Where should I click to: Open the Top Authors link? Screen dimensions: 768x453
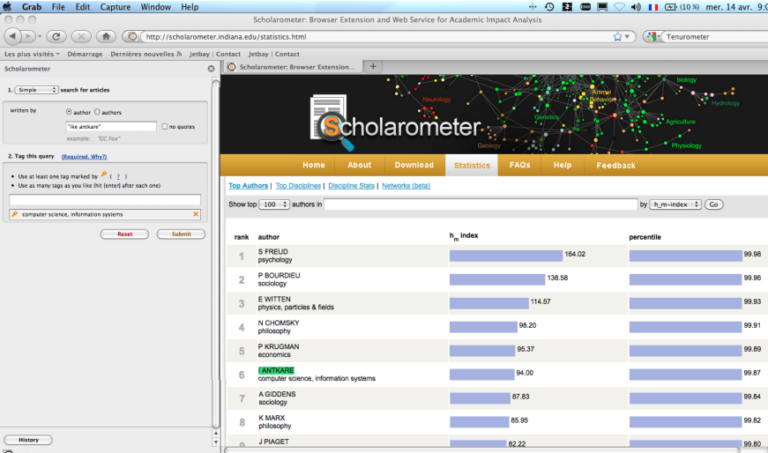(x=248, y=186)
